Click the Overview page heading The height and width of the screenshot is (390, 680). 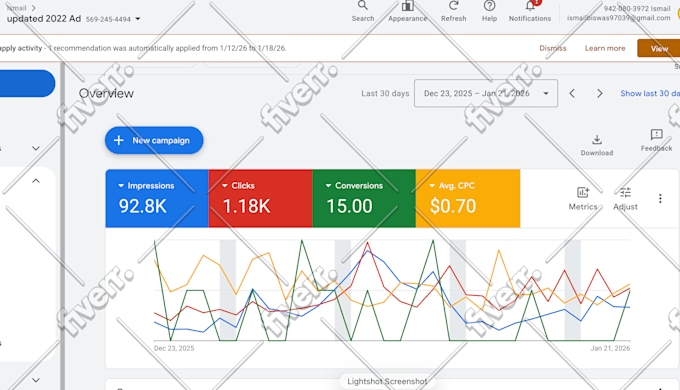coord(106,93)
